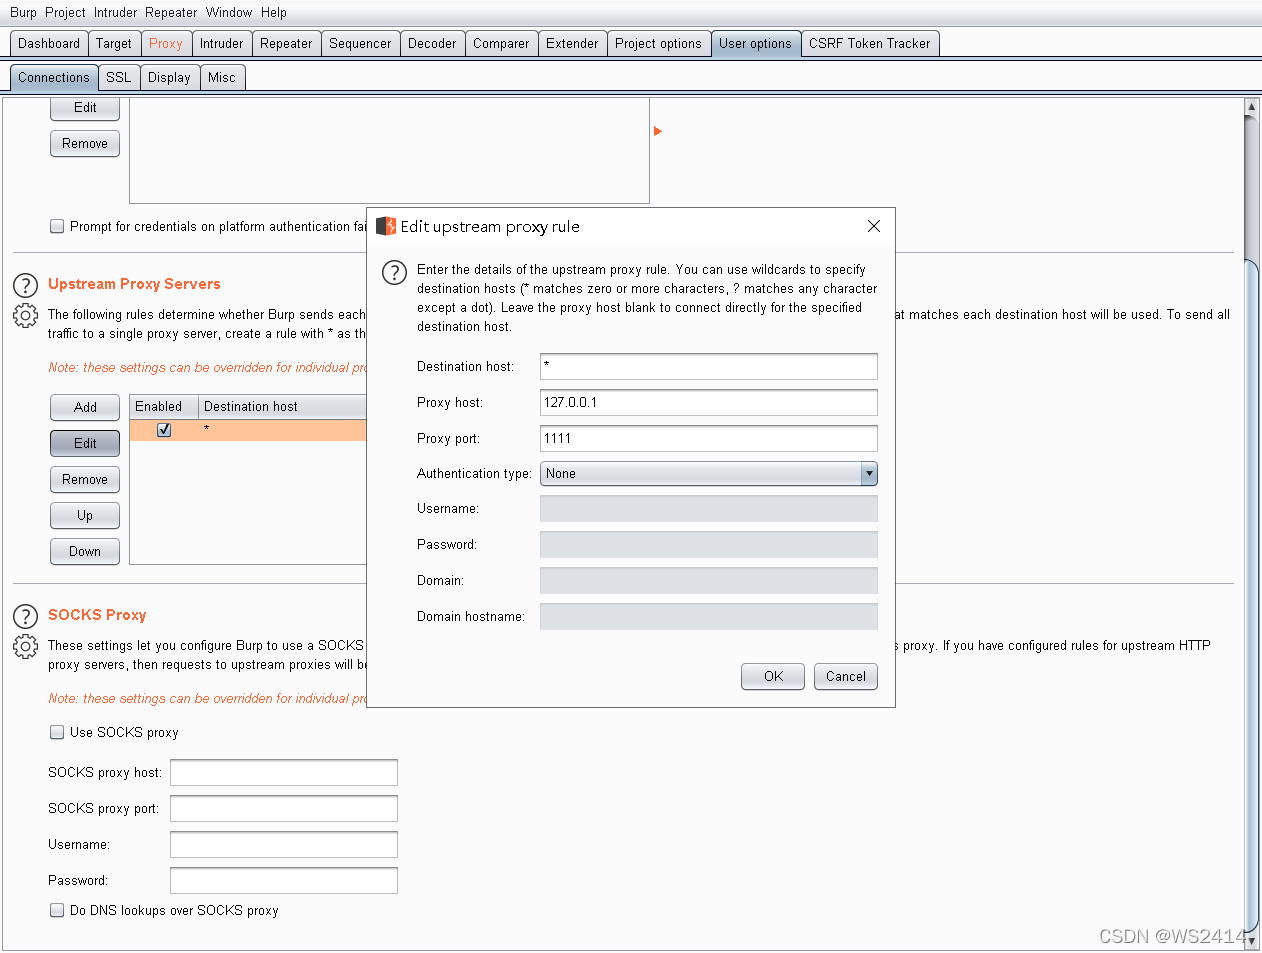Click Edit button under platform authentication

click(x=85, y=108)
